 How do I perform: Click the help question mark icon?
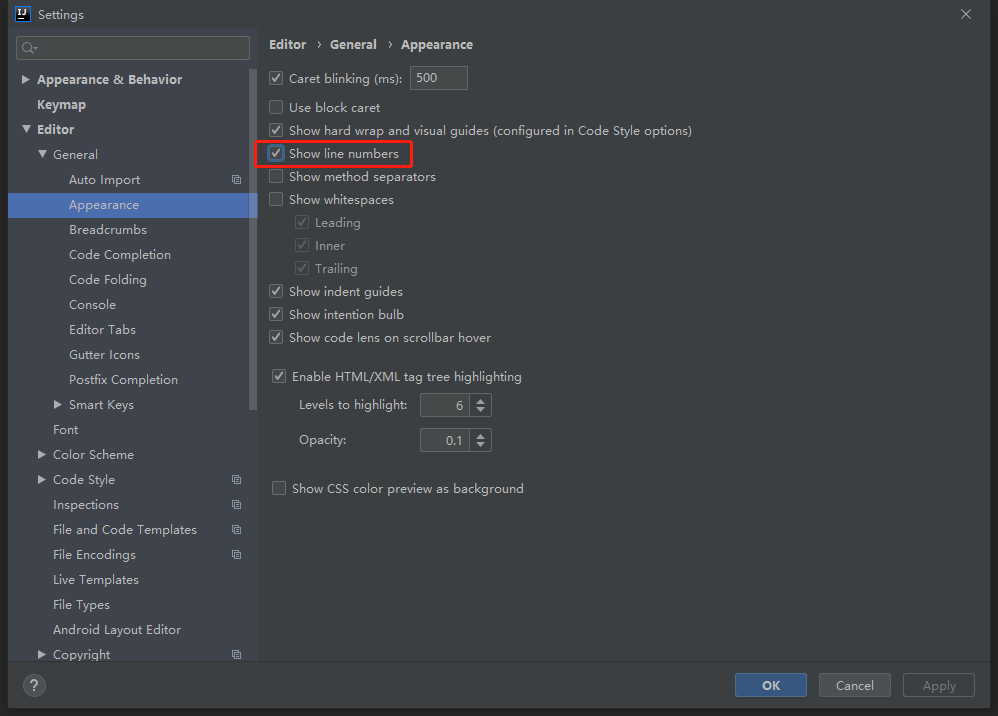[34, 685]
